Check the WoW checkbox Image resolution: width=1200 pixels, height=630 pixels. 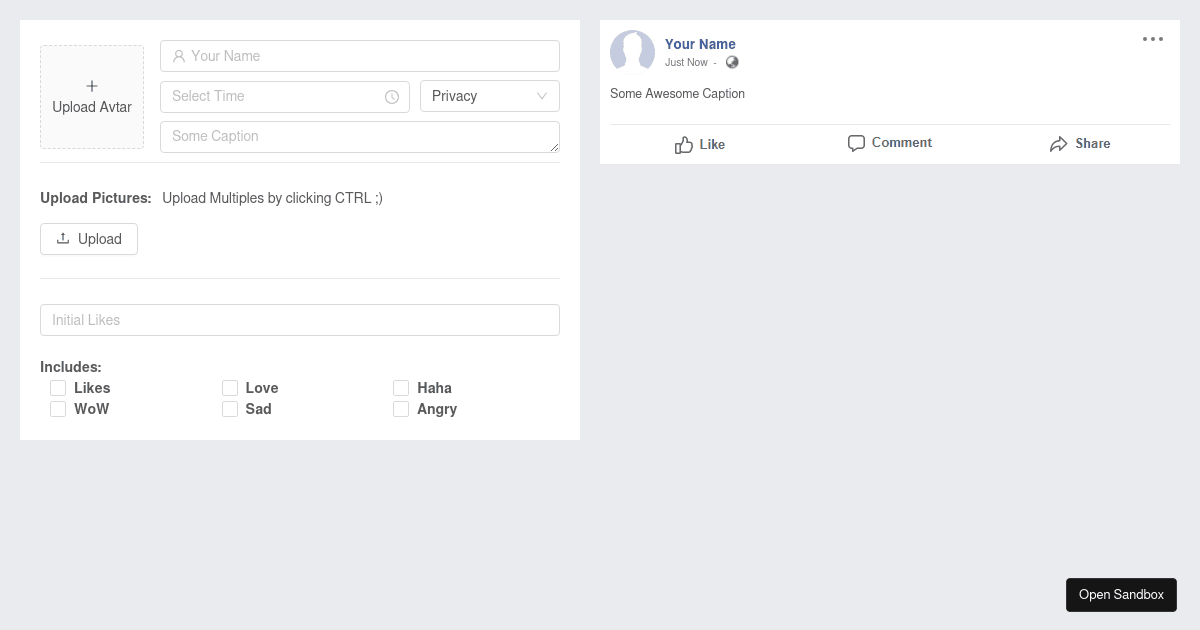coord(57,408)
